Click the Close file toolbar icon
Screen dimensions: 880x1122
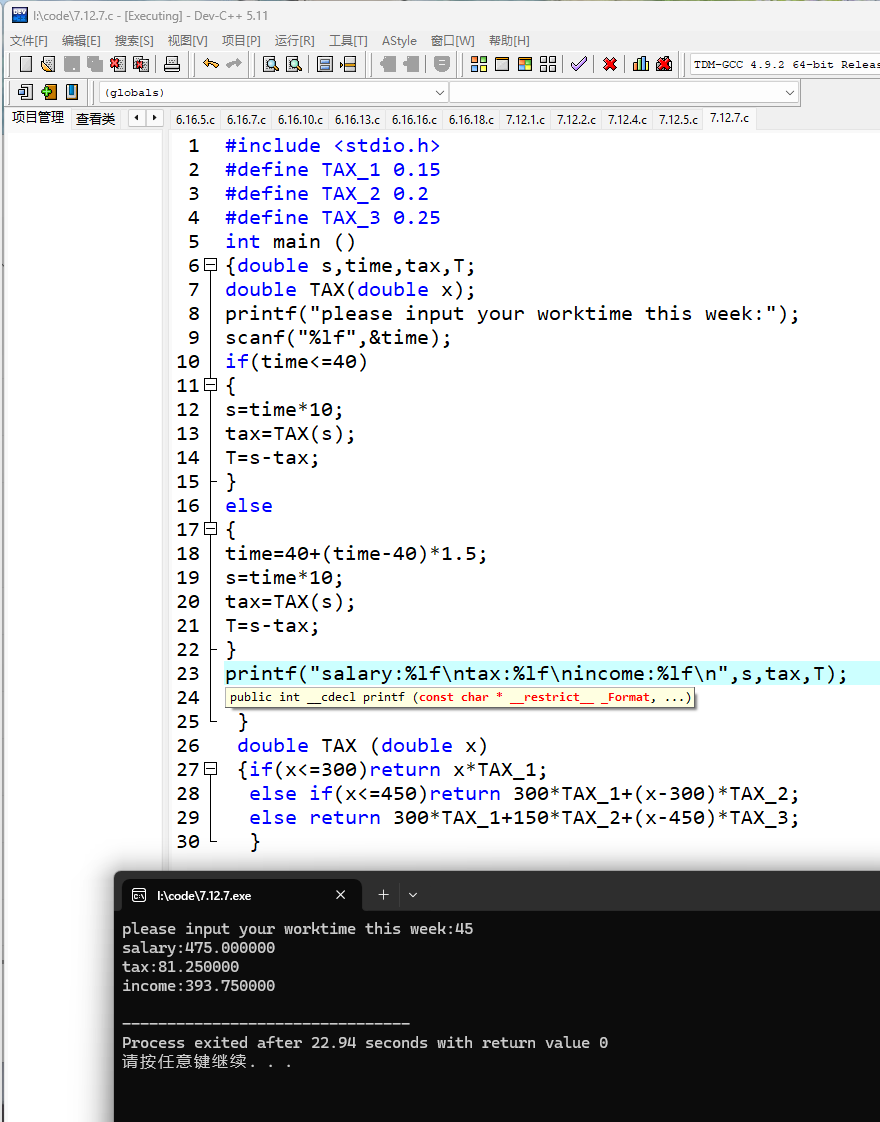[x=118, y=64]
